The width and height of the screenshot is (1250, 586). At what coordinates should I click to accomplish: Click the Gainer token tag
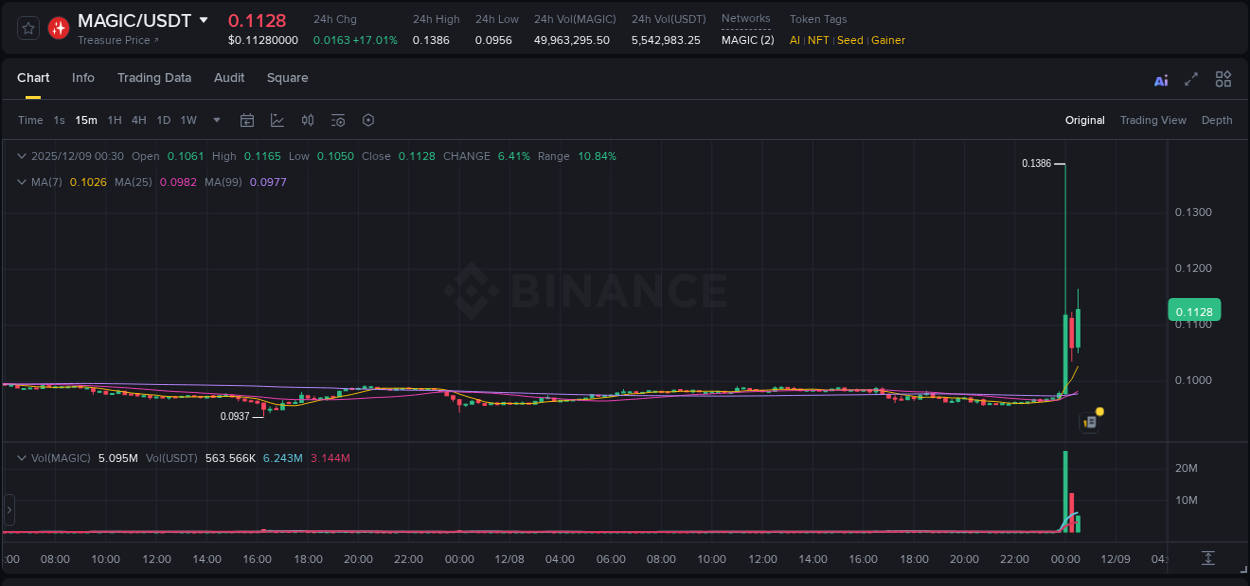coord(888,40)
